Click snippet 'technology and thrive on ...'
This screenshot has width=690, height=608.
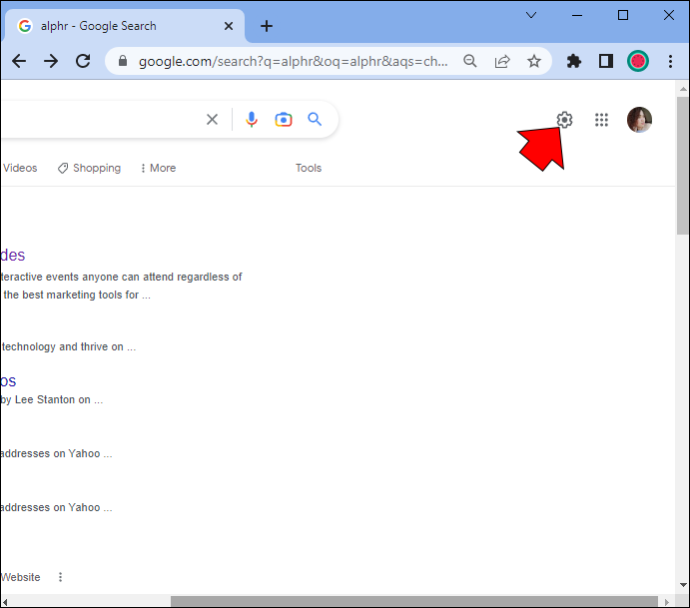(69, 347)
